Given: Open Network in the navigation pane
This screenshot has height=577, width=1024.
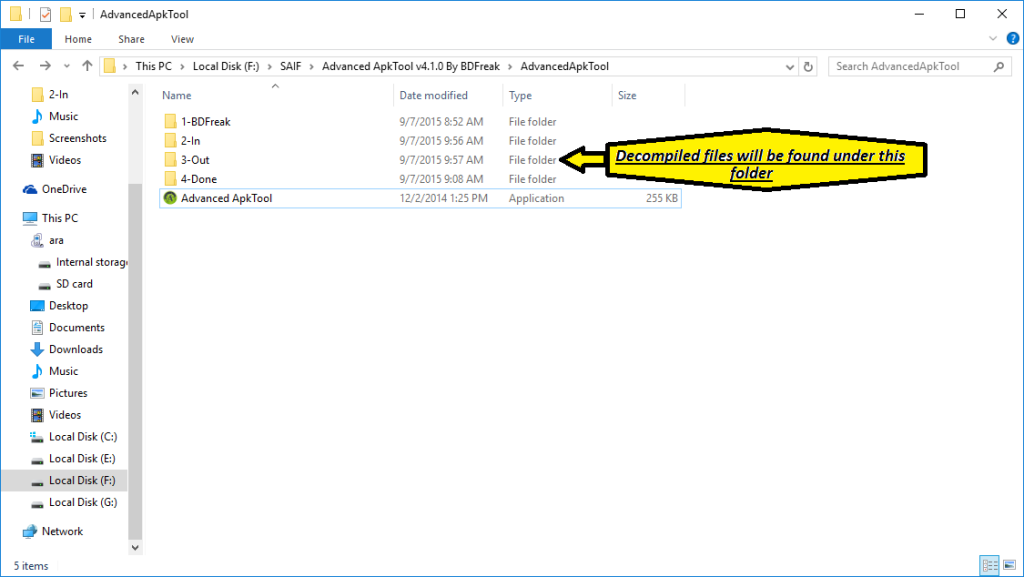Looking at the screenshot, I should click(62, 531).
